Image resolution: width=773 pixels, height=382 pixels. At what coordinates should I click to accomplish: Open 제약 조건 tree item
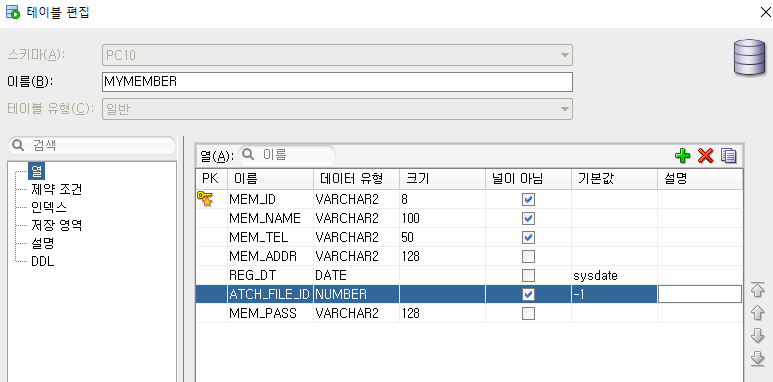(57, 189)
